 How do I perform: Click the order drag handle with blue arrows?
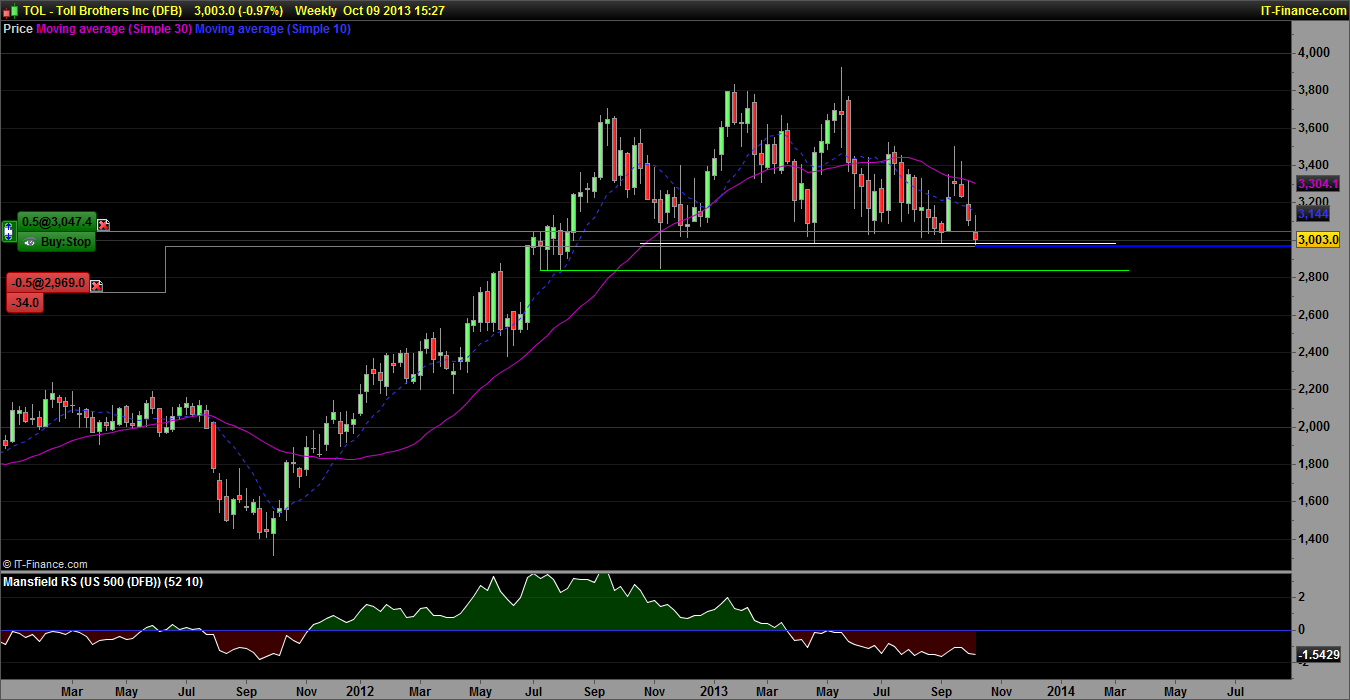(x=8, y=232)
